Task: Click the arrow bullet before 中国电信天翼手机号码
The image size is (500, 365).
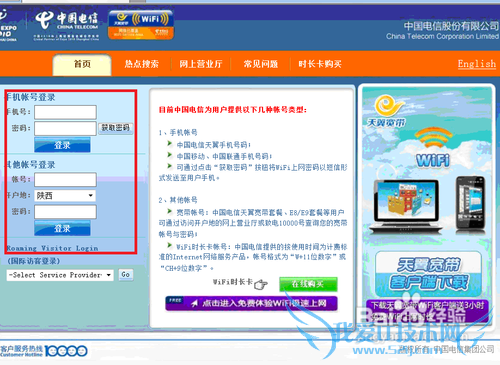Action: [x=170, y=144]
